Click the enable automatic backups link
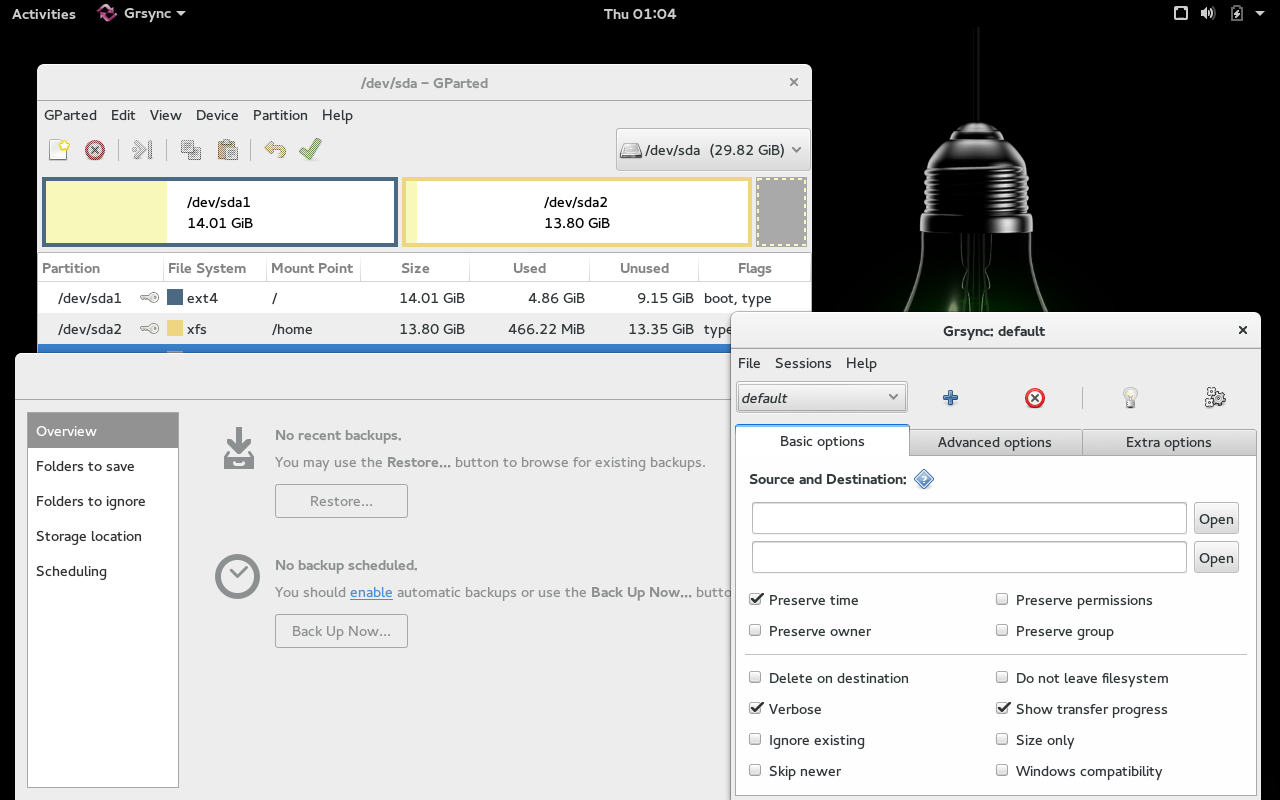Image resolution: width=1280 pixels, height=800 pixels. pos(370,592)
